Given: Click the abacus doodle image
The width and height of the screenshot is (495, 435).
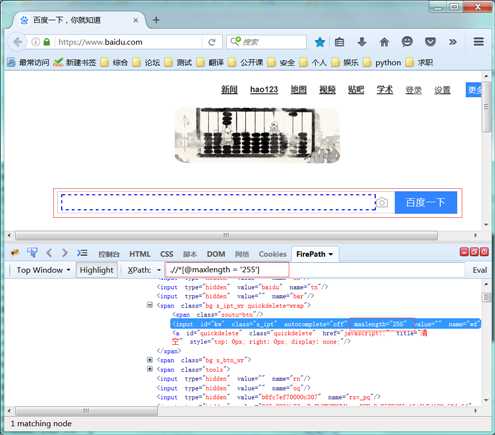Looking at the screenshot, I should (x=257, y=135).
